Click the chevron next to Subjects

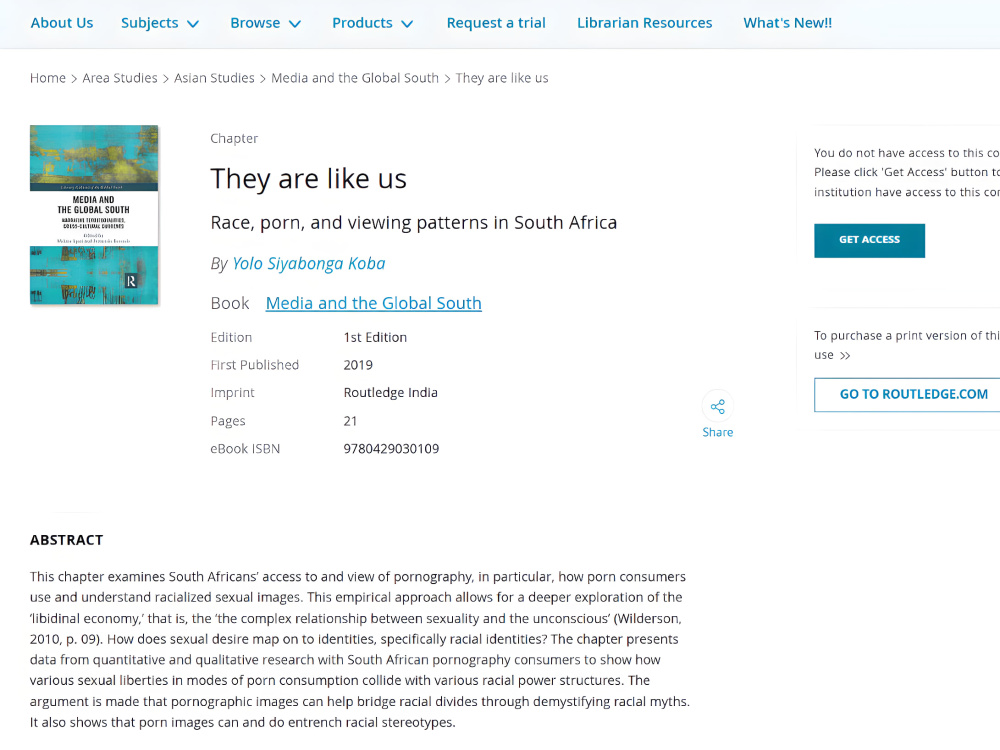(193, 24)
